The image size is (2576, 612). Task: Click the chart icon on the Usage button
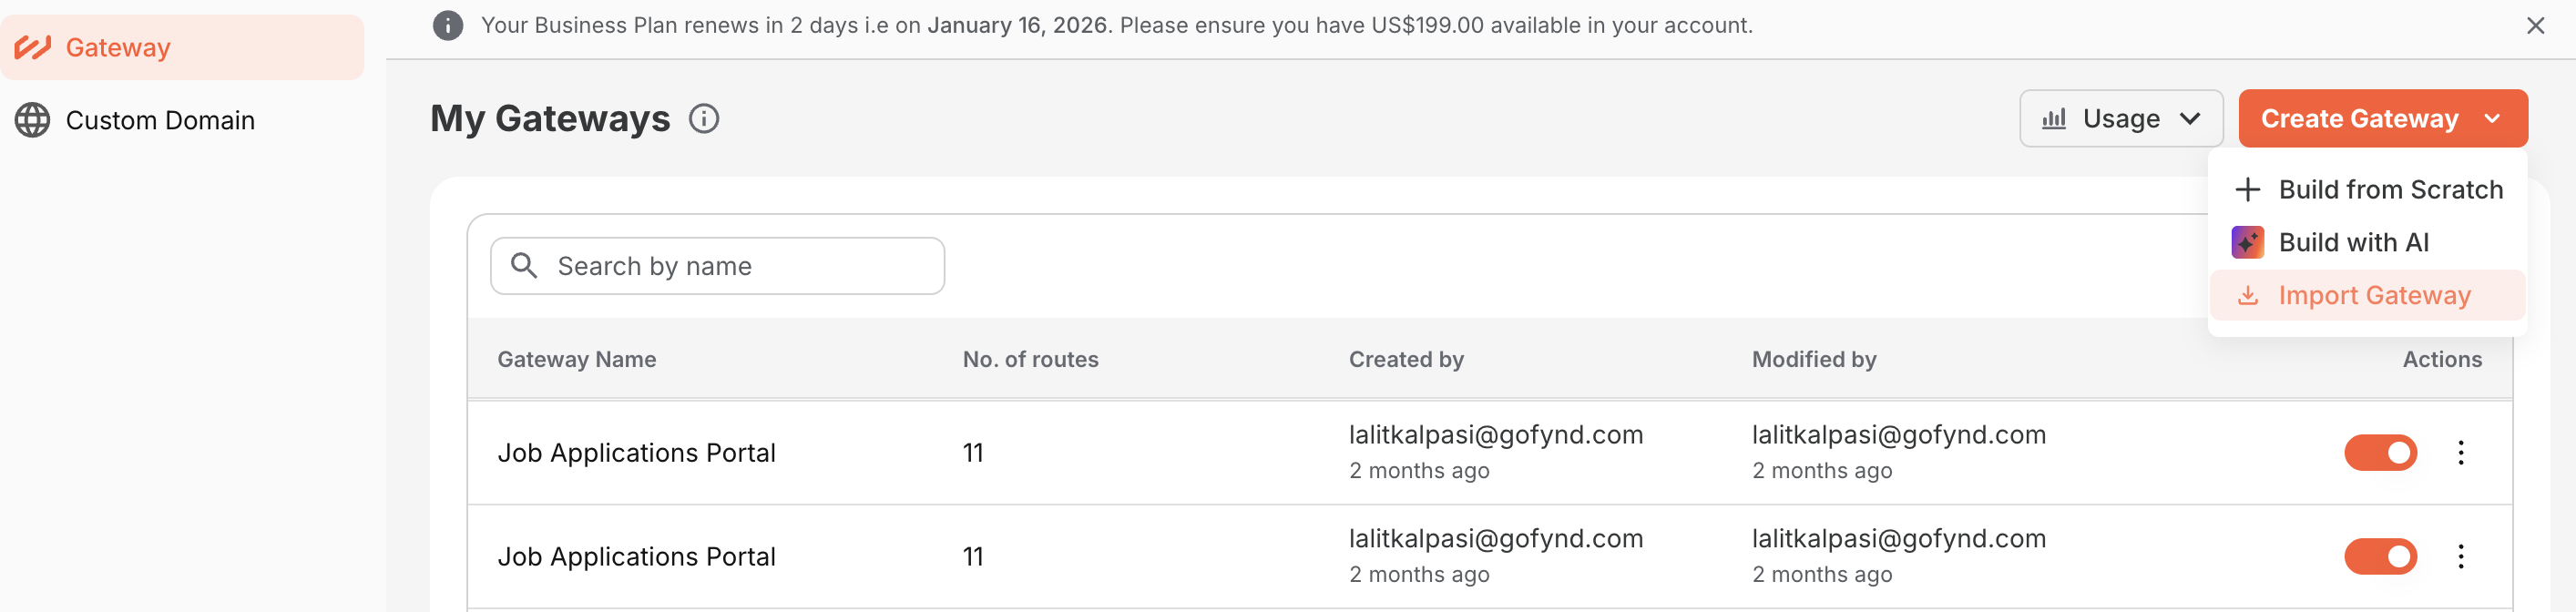(2053, 118)
